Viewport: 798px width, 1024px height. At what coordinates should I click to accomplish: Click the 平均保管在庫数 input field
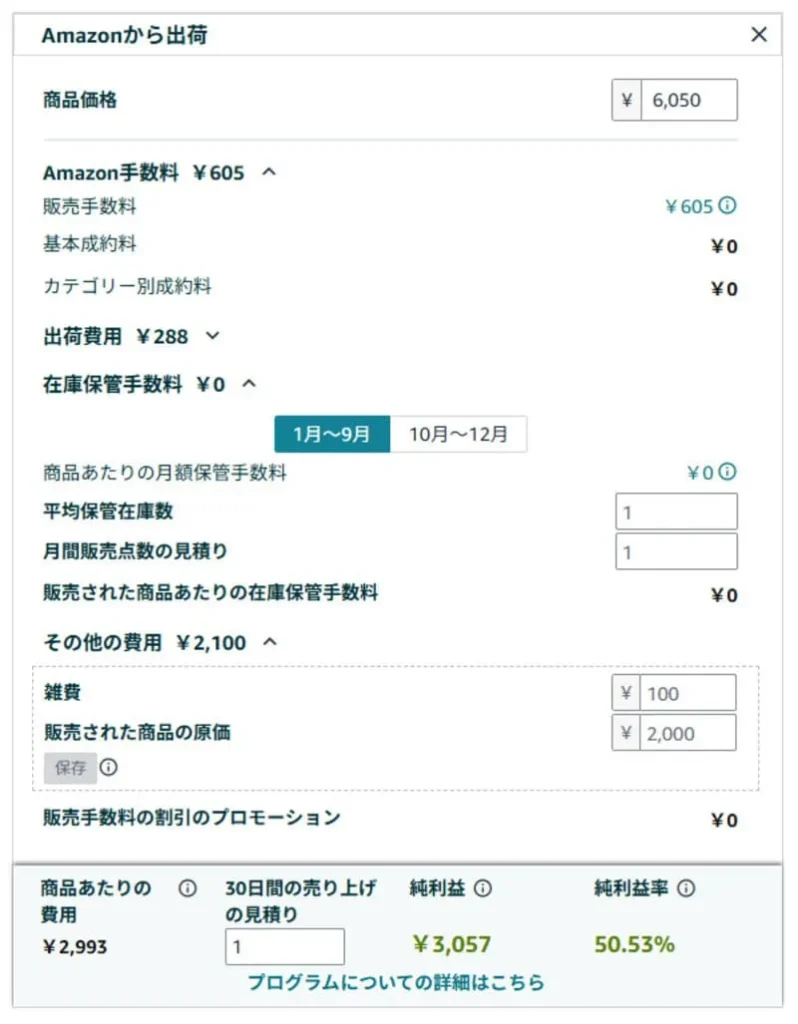click(x=677, y=511)
